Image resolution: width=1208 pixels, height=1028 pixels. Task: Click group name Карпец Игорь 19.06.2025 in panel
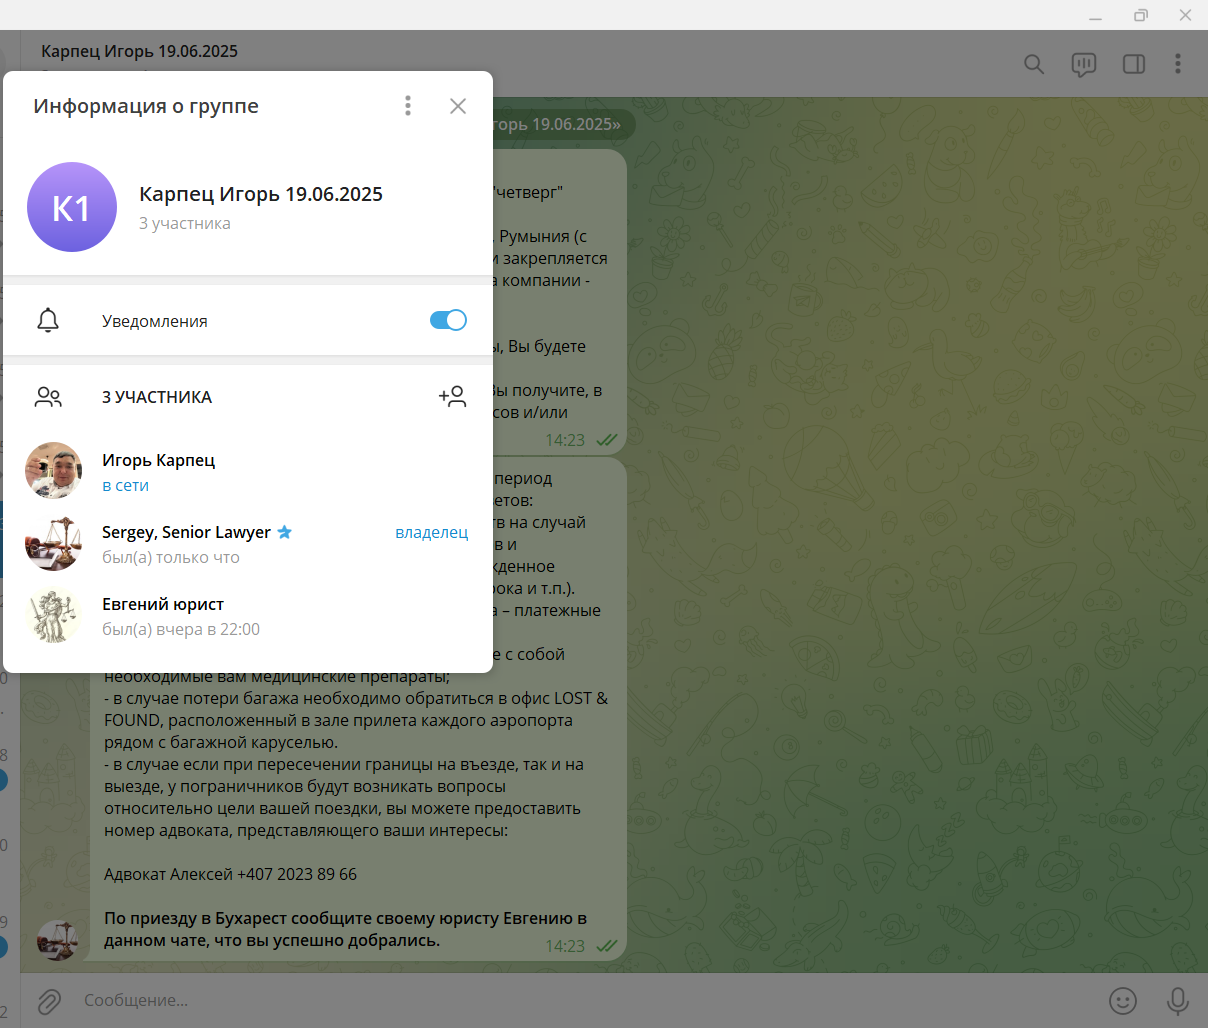(261, 194)
